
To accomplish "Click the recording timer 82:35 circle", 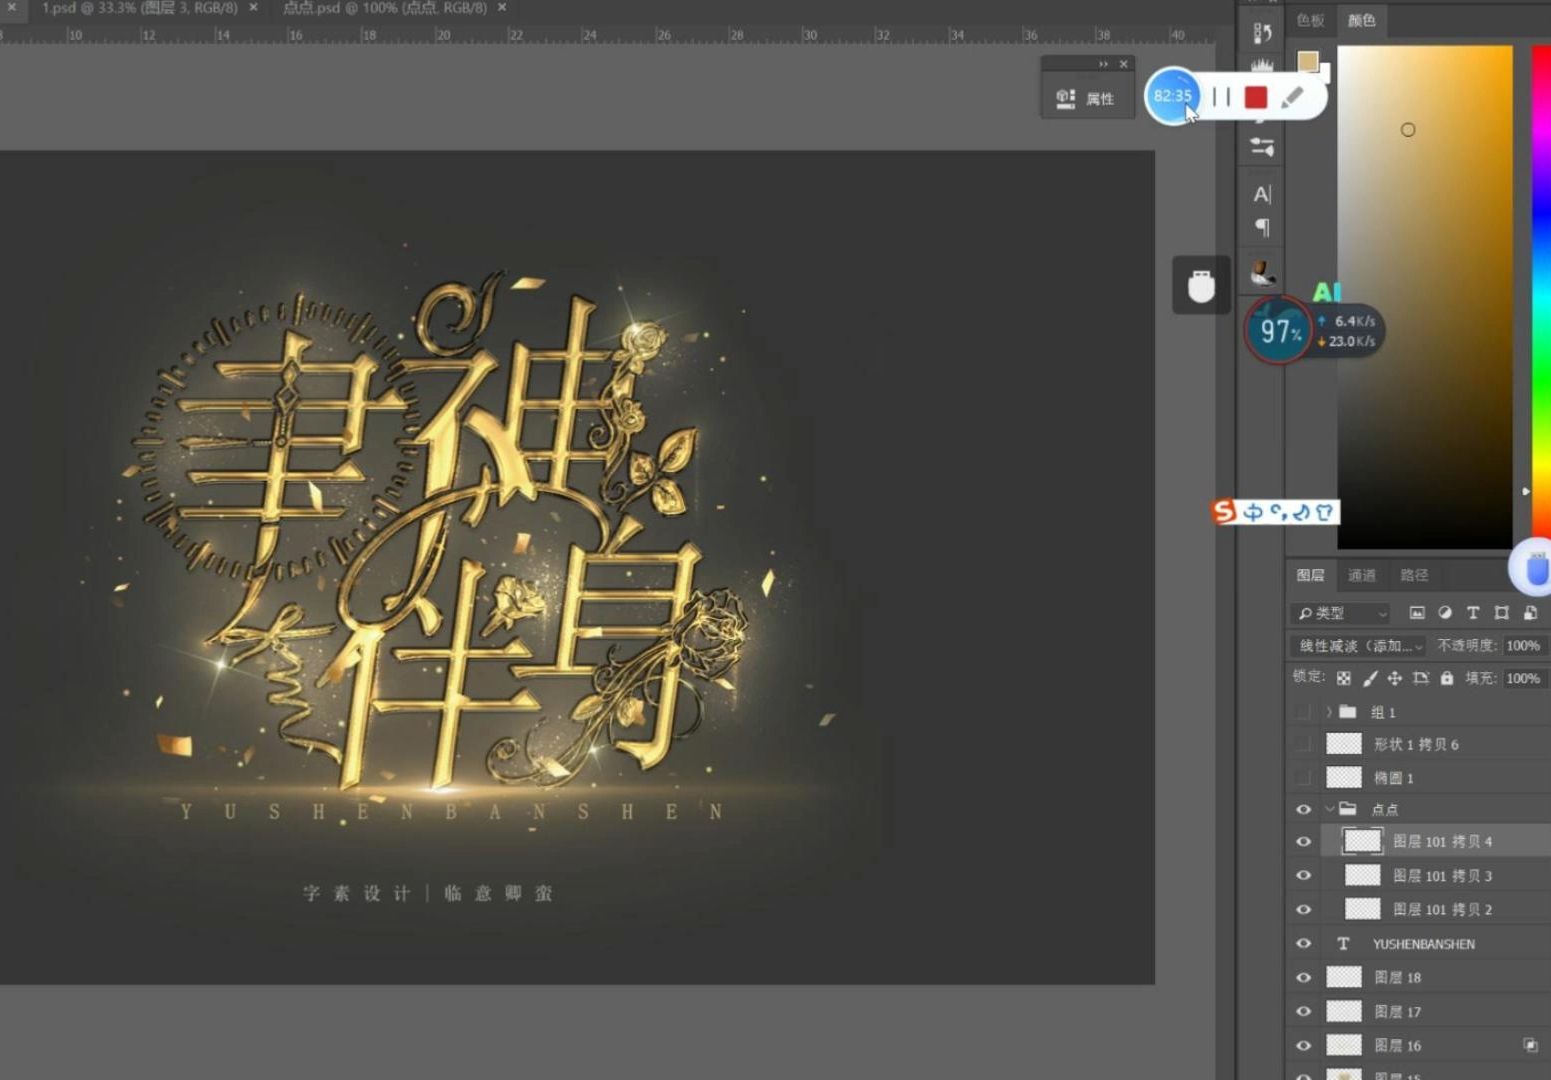I will 1172,96.
